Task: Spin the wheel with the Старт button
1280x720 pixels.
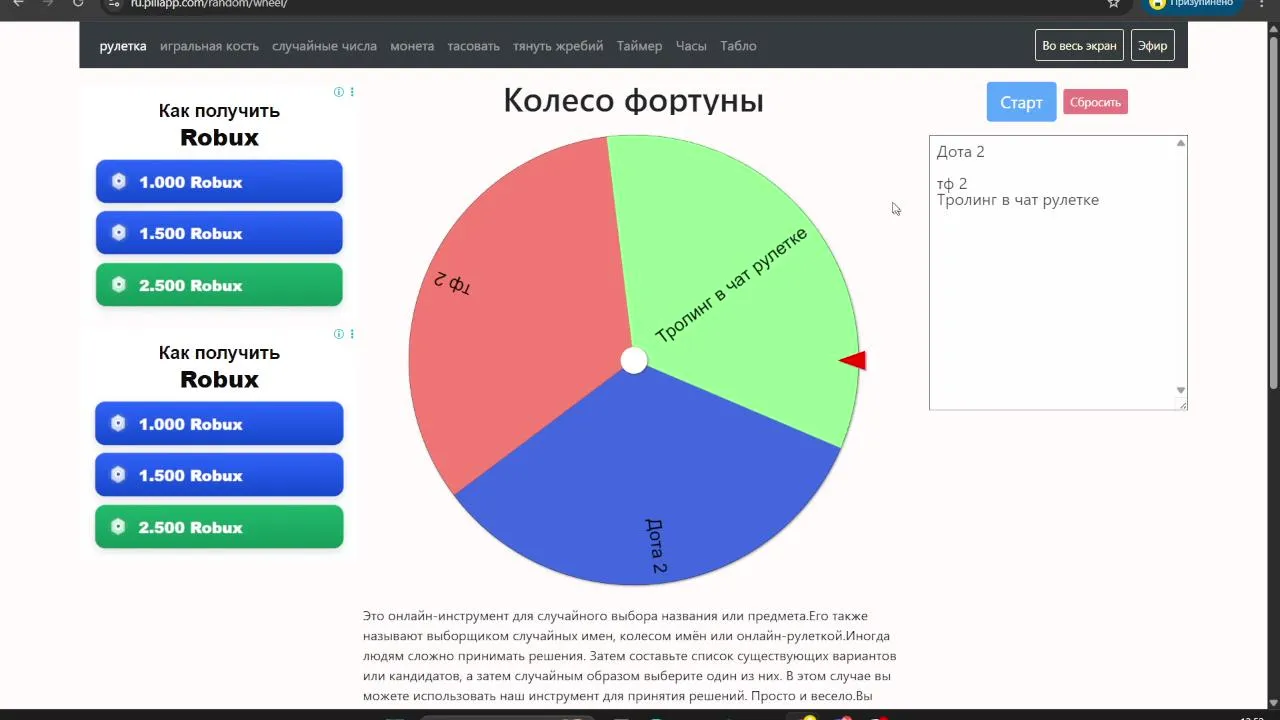Action: point(1021,102)
